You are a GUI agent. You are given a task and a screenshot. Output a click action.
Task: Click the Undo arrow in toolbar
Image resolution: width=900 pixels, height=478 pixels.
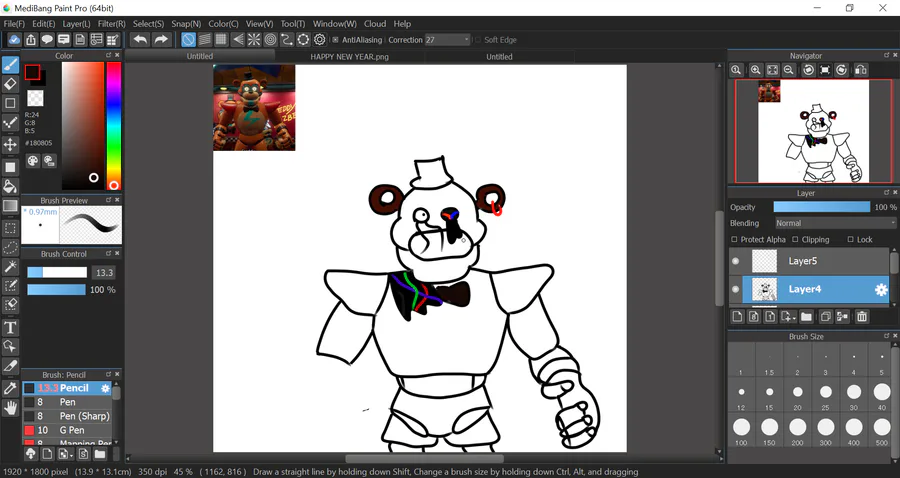pos(139,40)
